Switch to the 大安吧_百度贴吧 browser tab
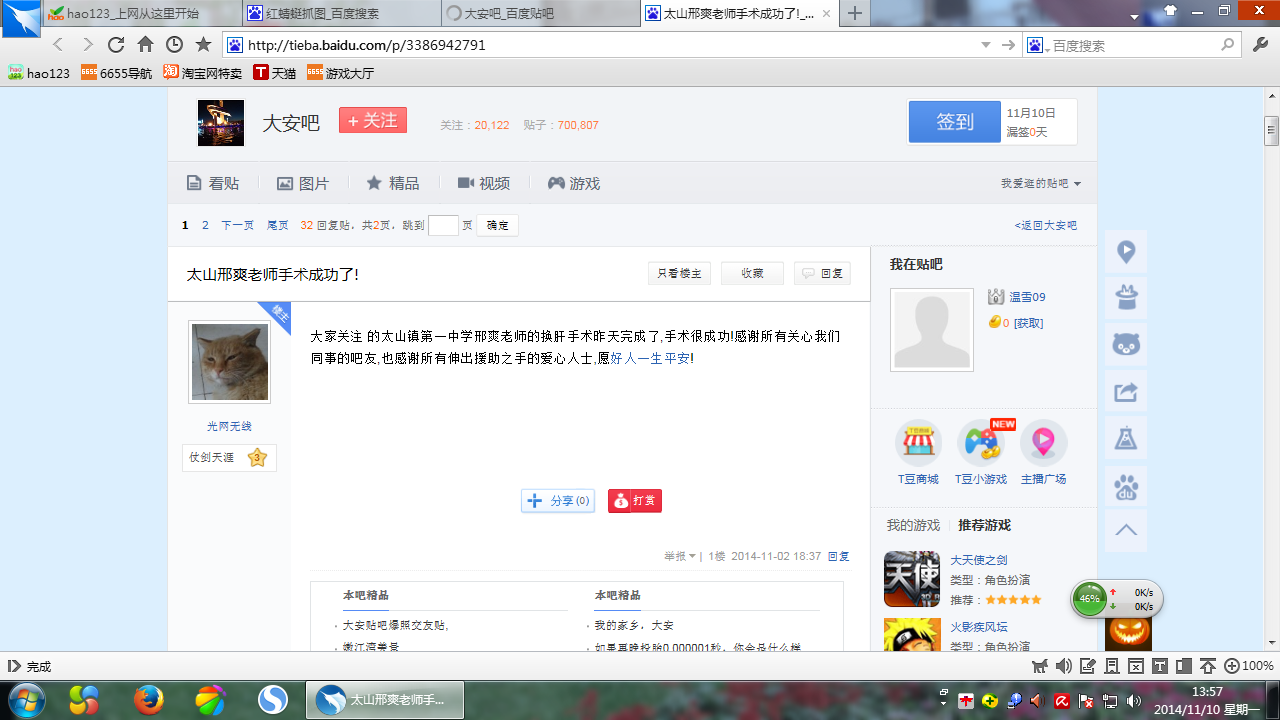This screenshot has width=1280, height=720. 538,14
